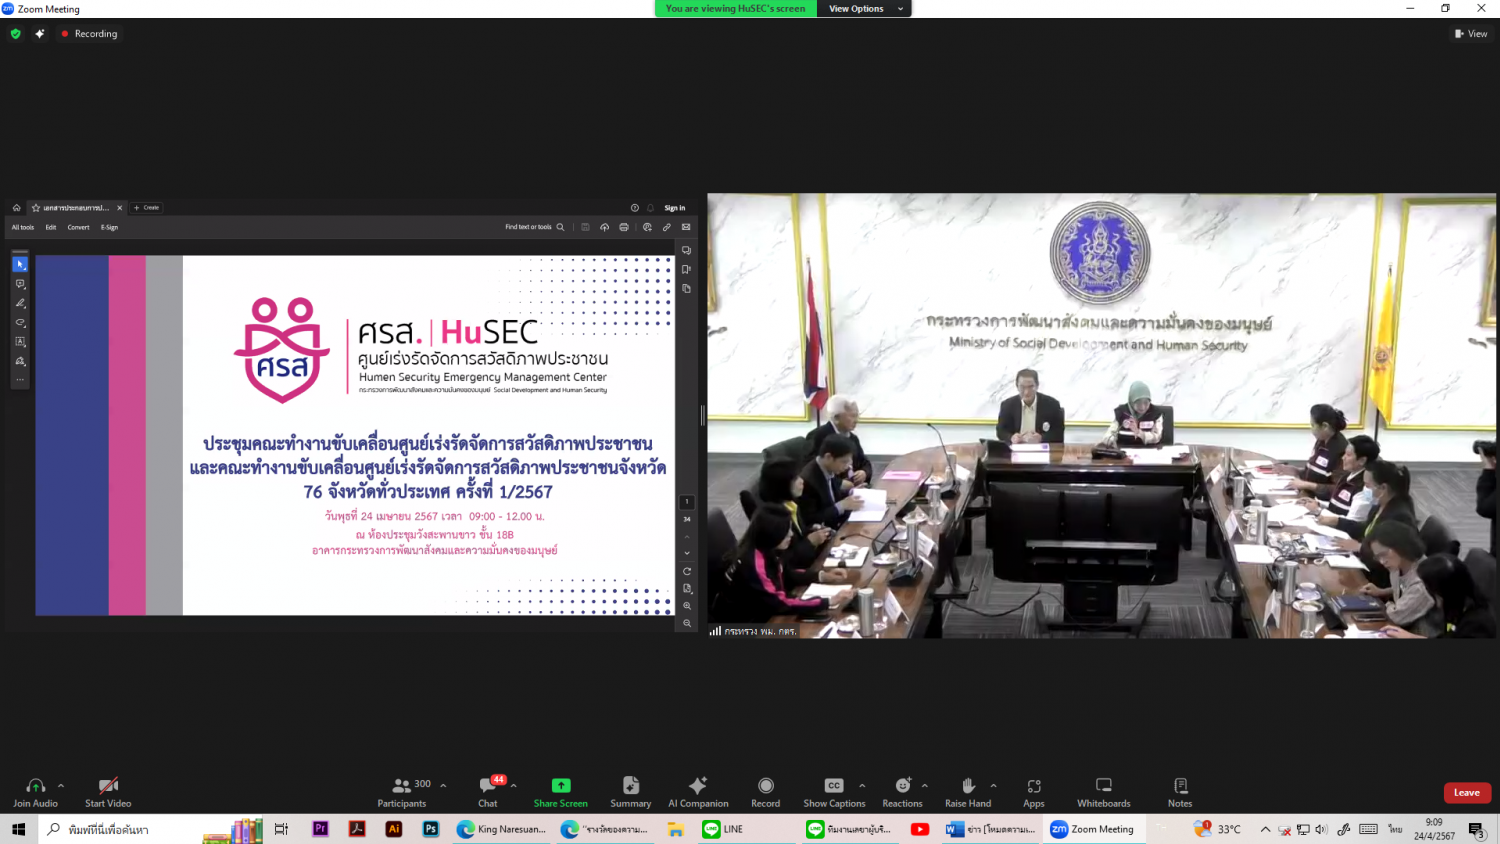1500x844 pixels.
Task: Open Acrobat comments panel icon
Action: (x=686, y=250)
